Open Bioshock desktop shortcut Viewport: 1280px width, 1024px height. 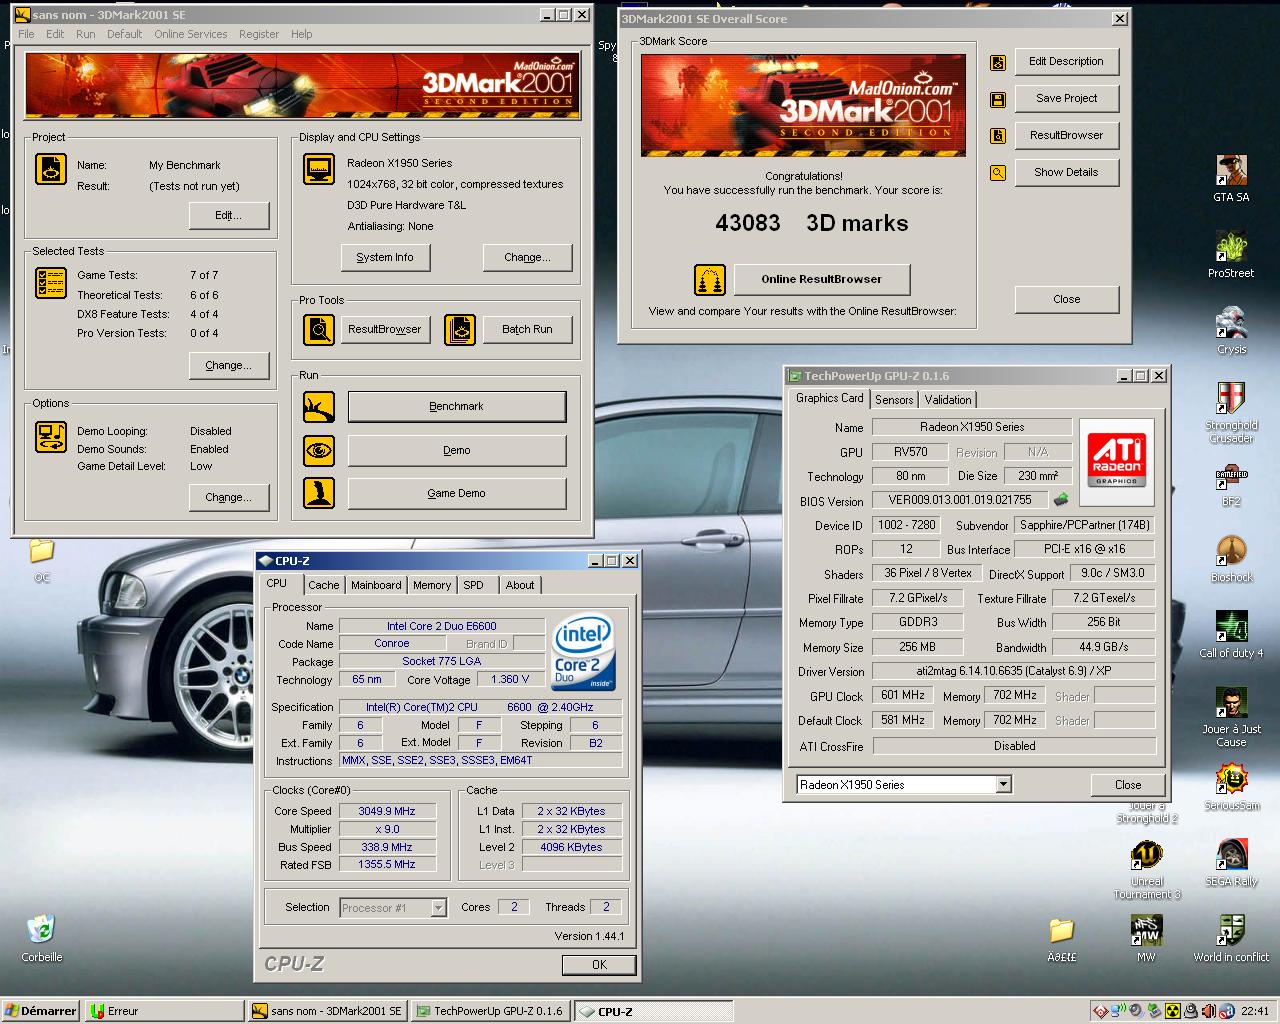pyautogui.click(x=1231, y=558)
